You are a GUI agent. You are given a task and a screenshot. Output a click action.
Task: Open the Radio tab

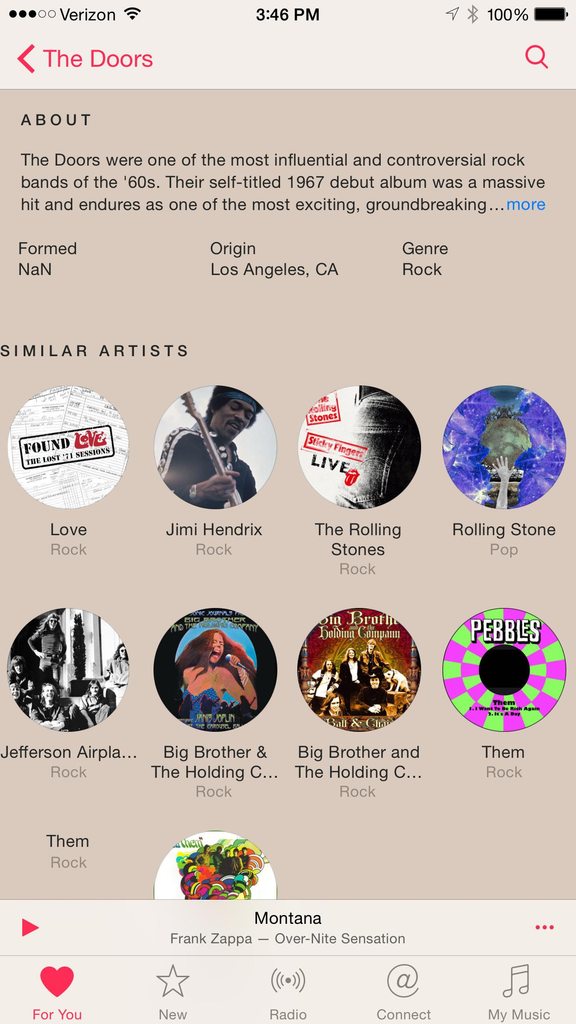tap(288, 993)
